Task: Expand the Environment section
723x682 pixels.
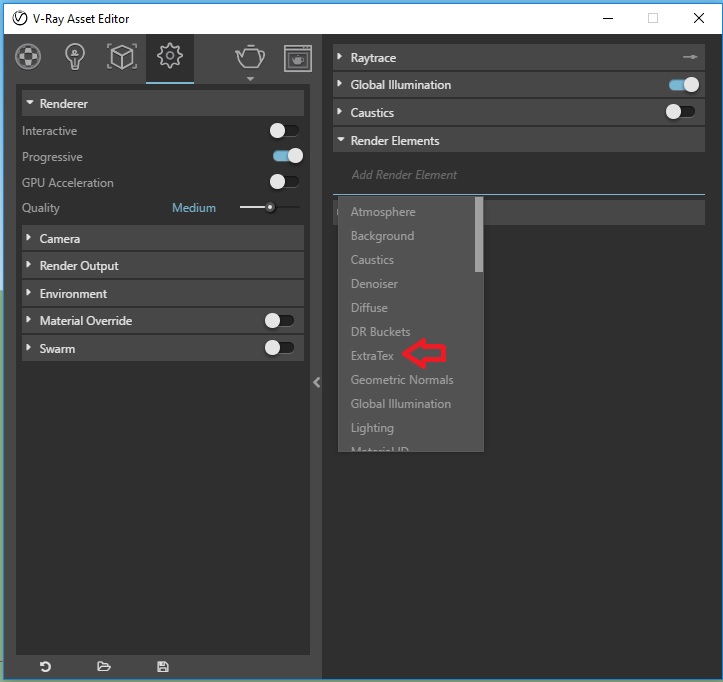Action: 163,293
